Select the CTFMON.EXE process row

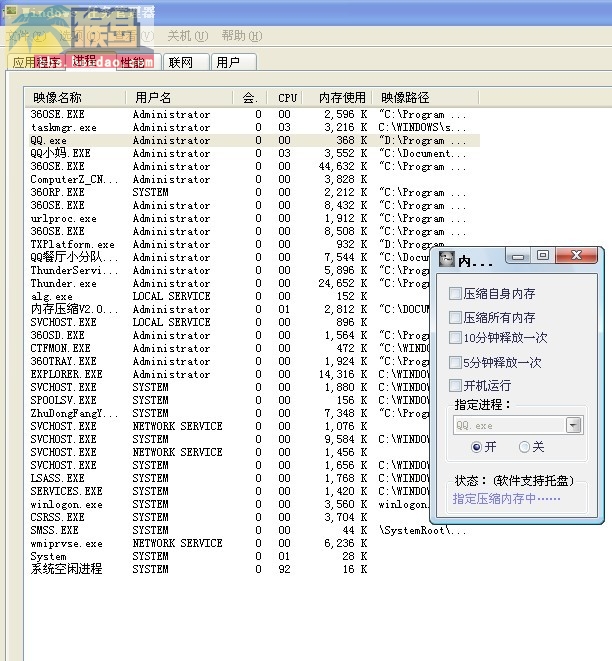point(228,348)
